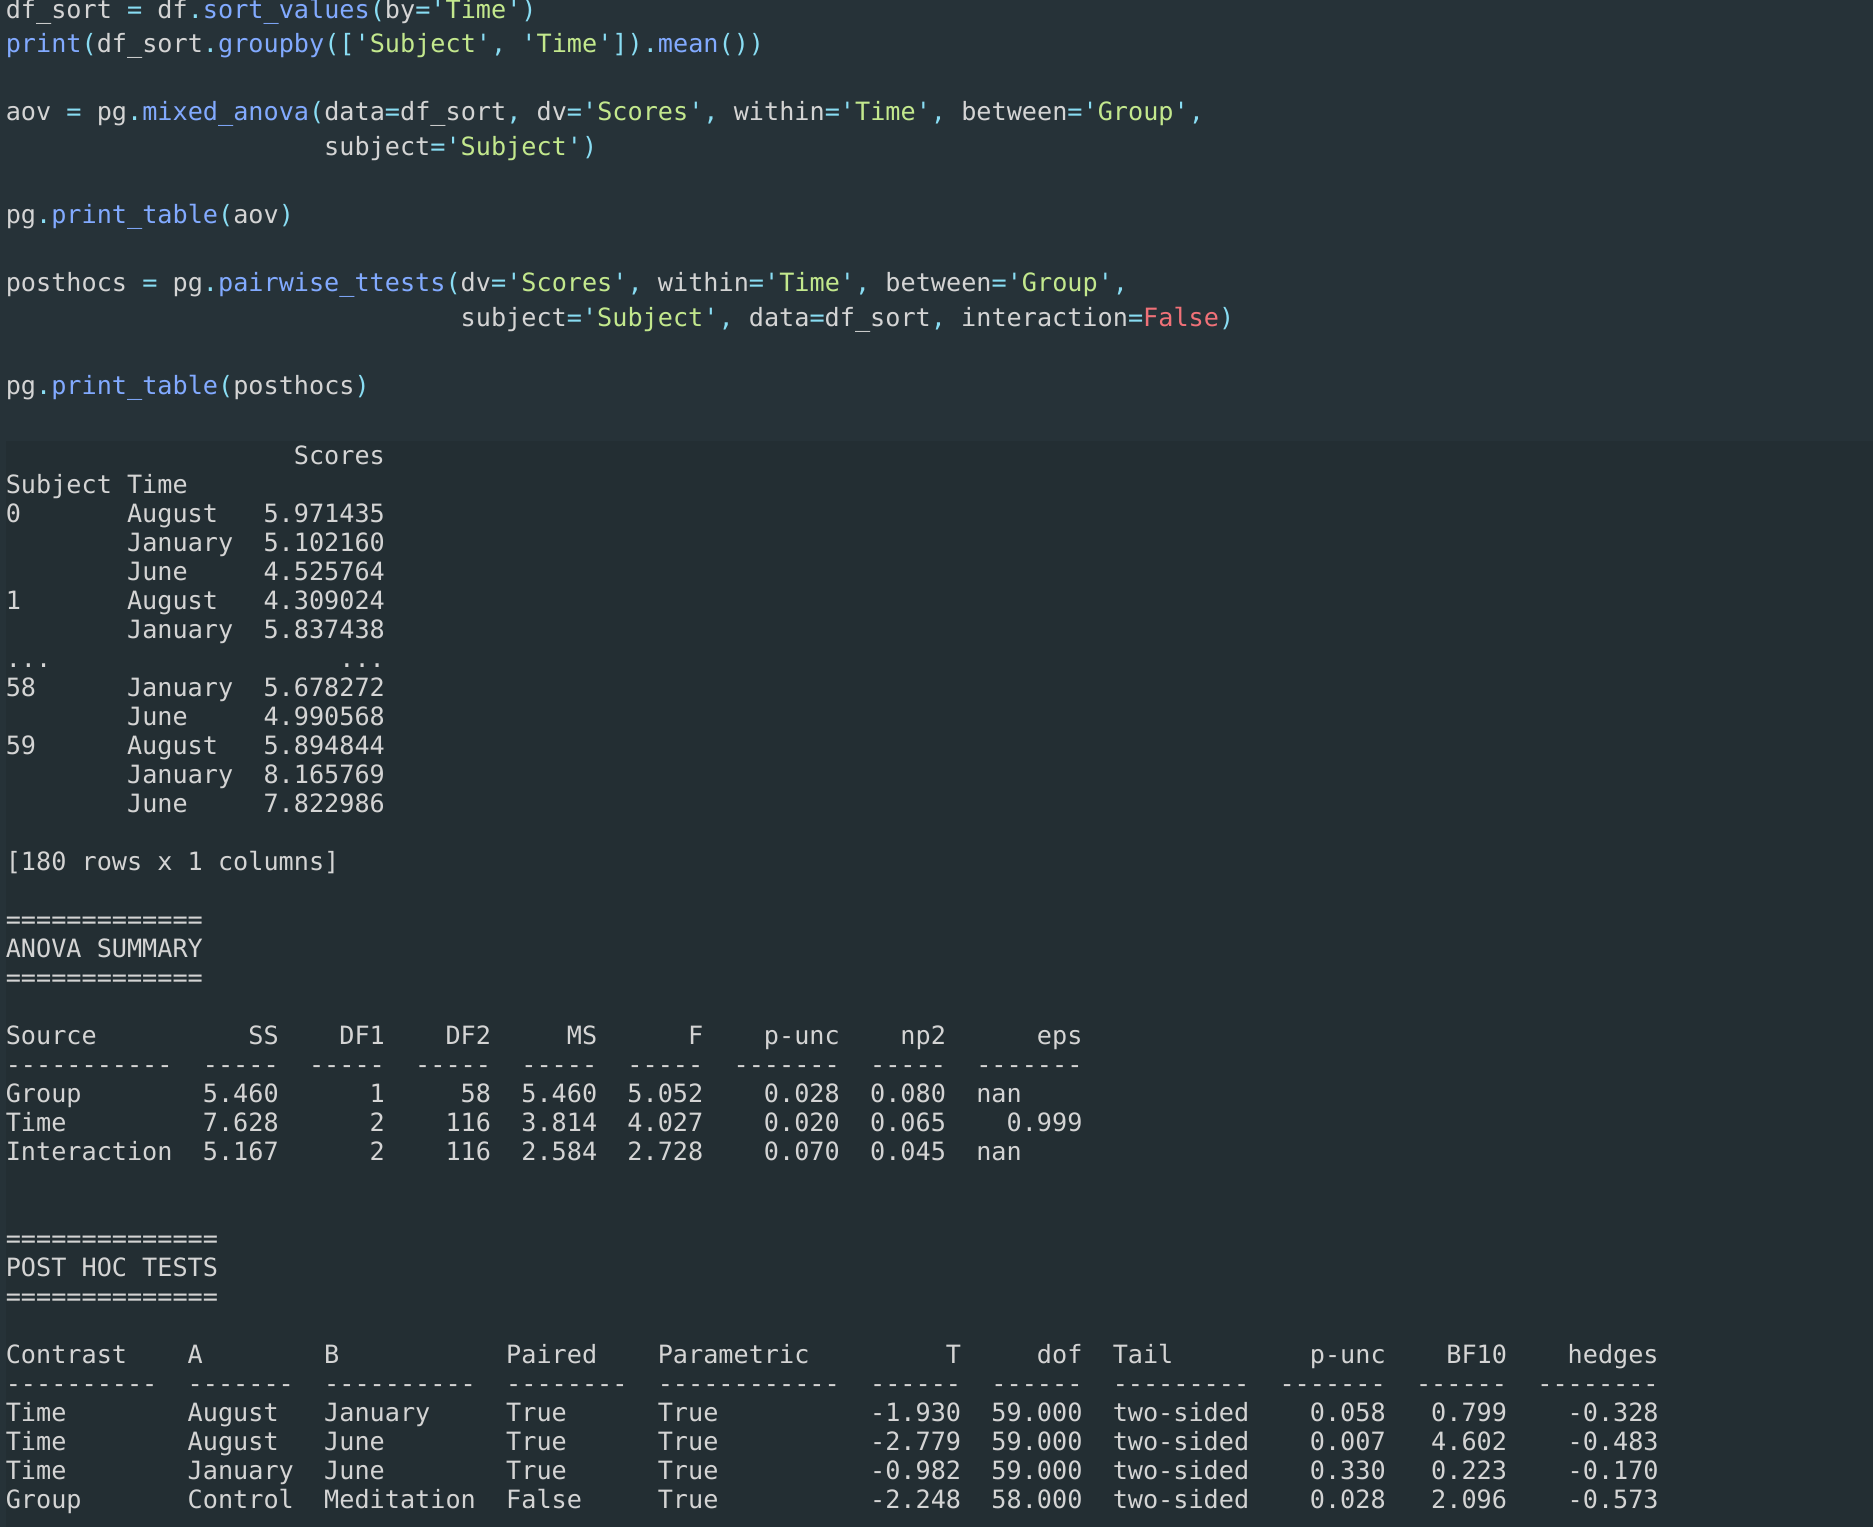The width and height of the screenshot is (1873, 1527).
Task: Click the Interaction p-unc value 0.070
Action: (801, 1151)
